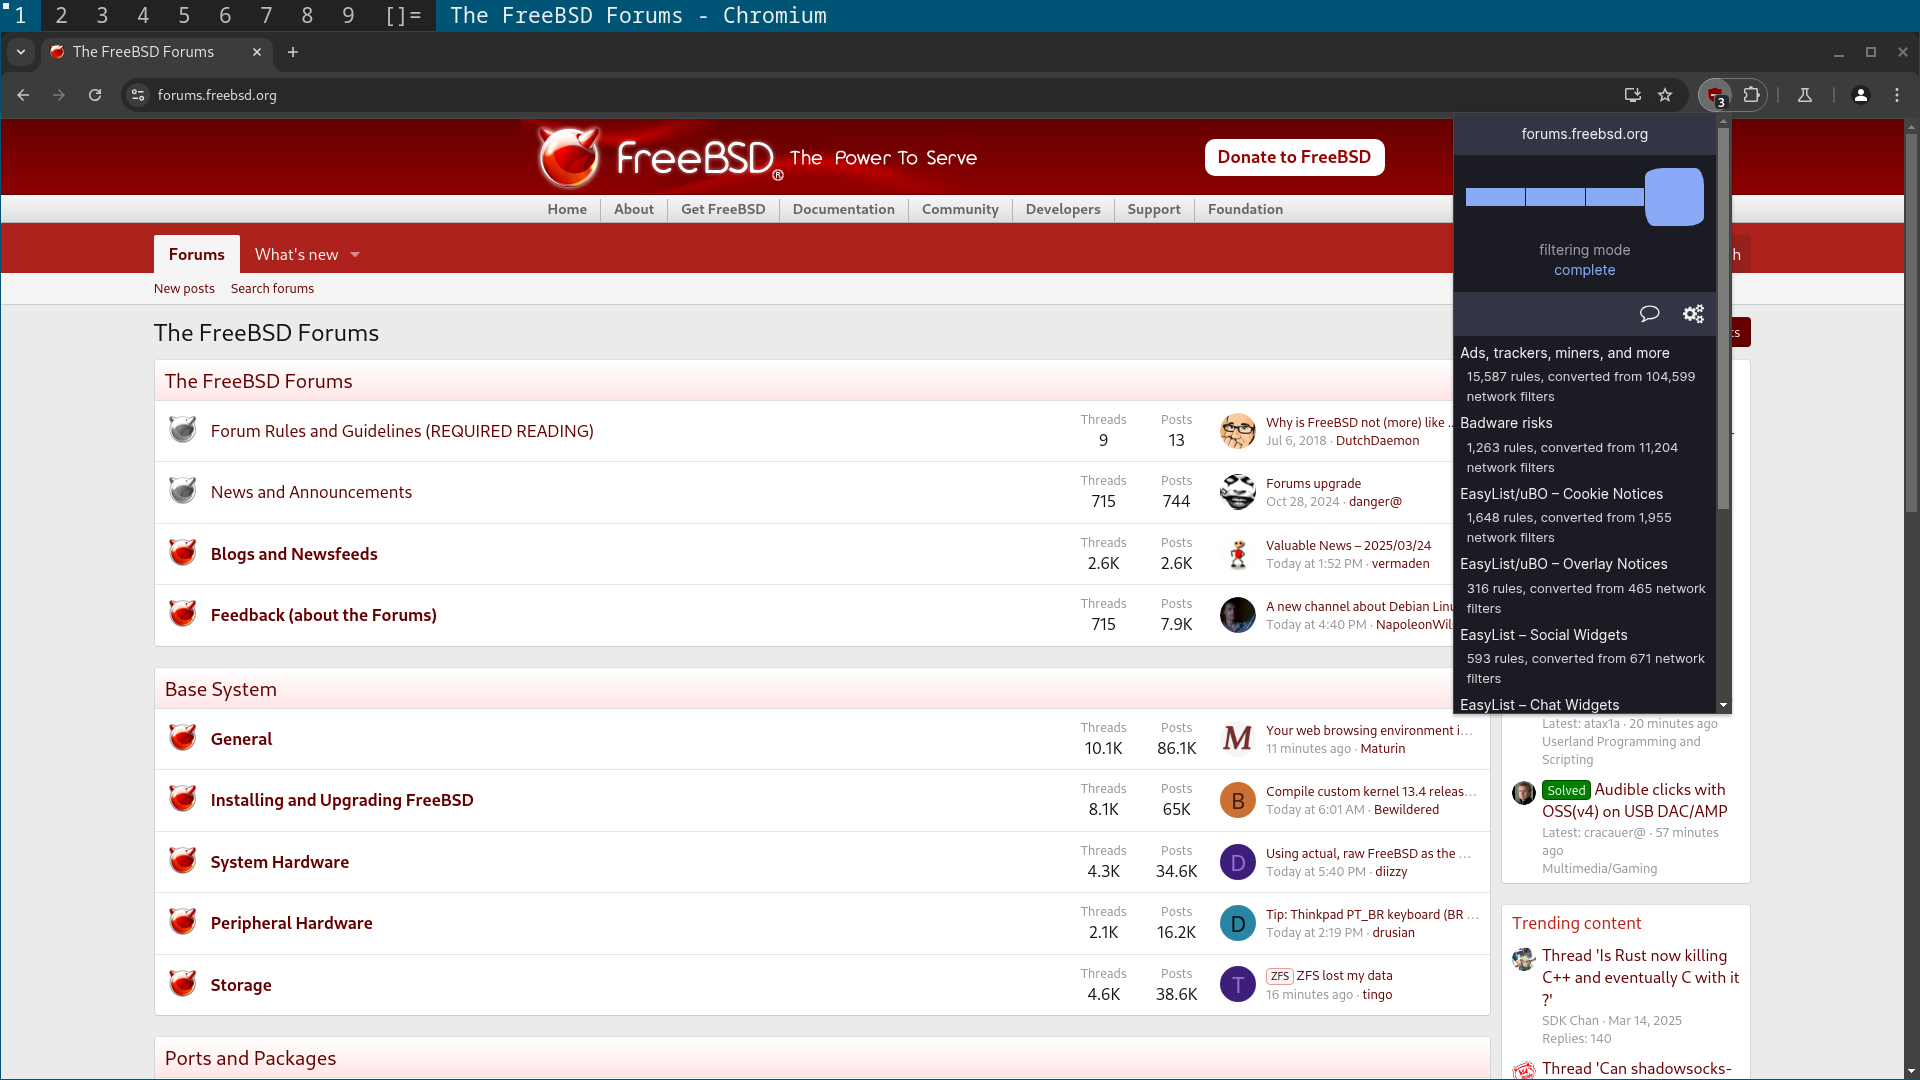The height and width of the screenshot is (1080, 1920).
Task: Reload the page with the refresh icon
Action: tap(95, 95)
